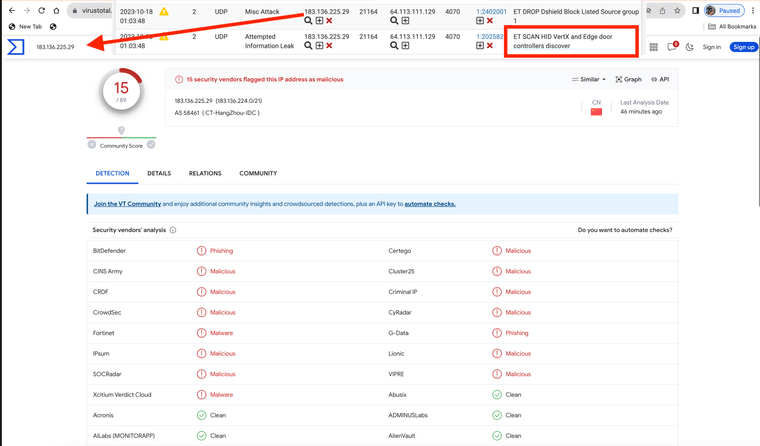Click destination IP magnifier in Misc Attack row
Image resolution: width=760 pixels, height=446 pixels.
(394, 20)
